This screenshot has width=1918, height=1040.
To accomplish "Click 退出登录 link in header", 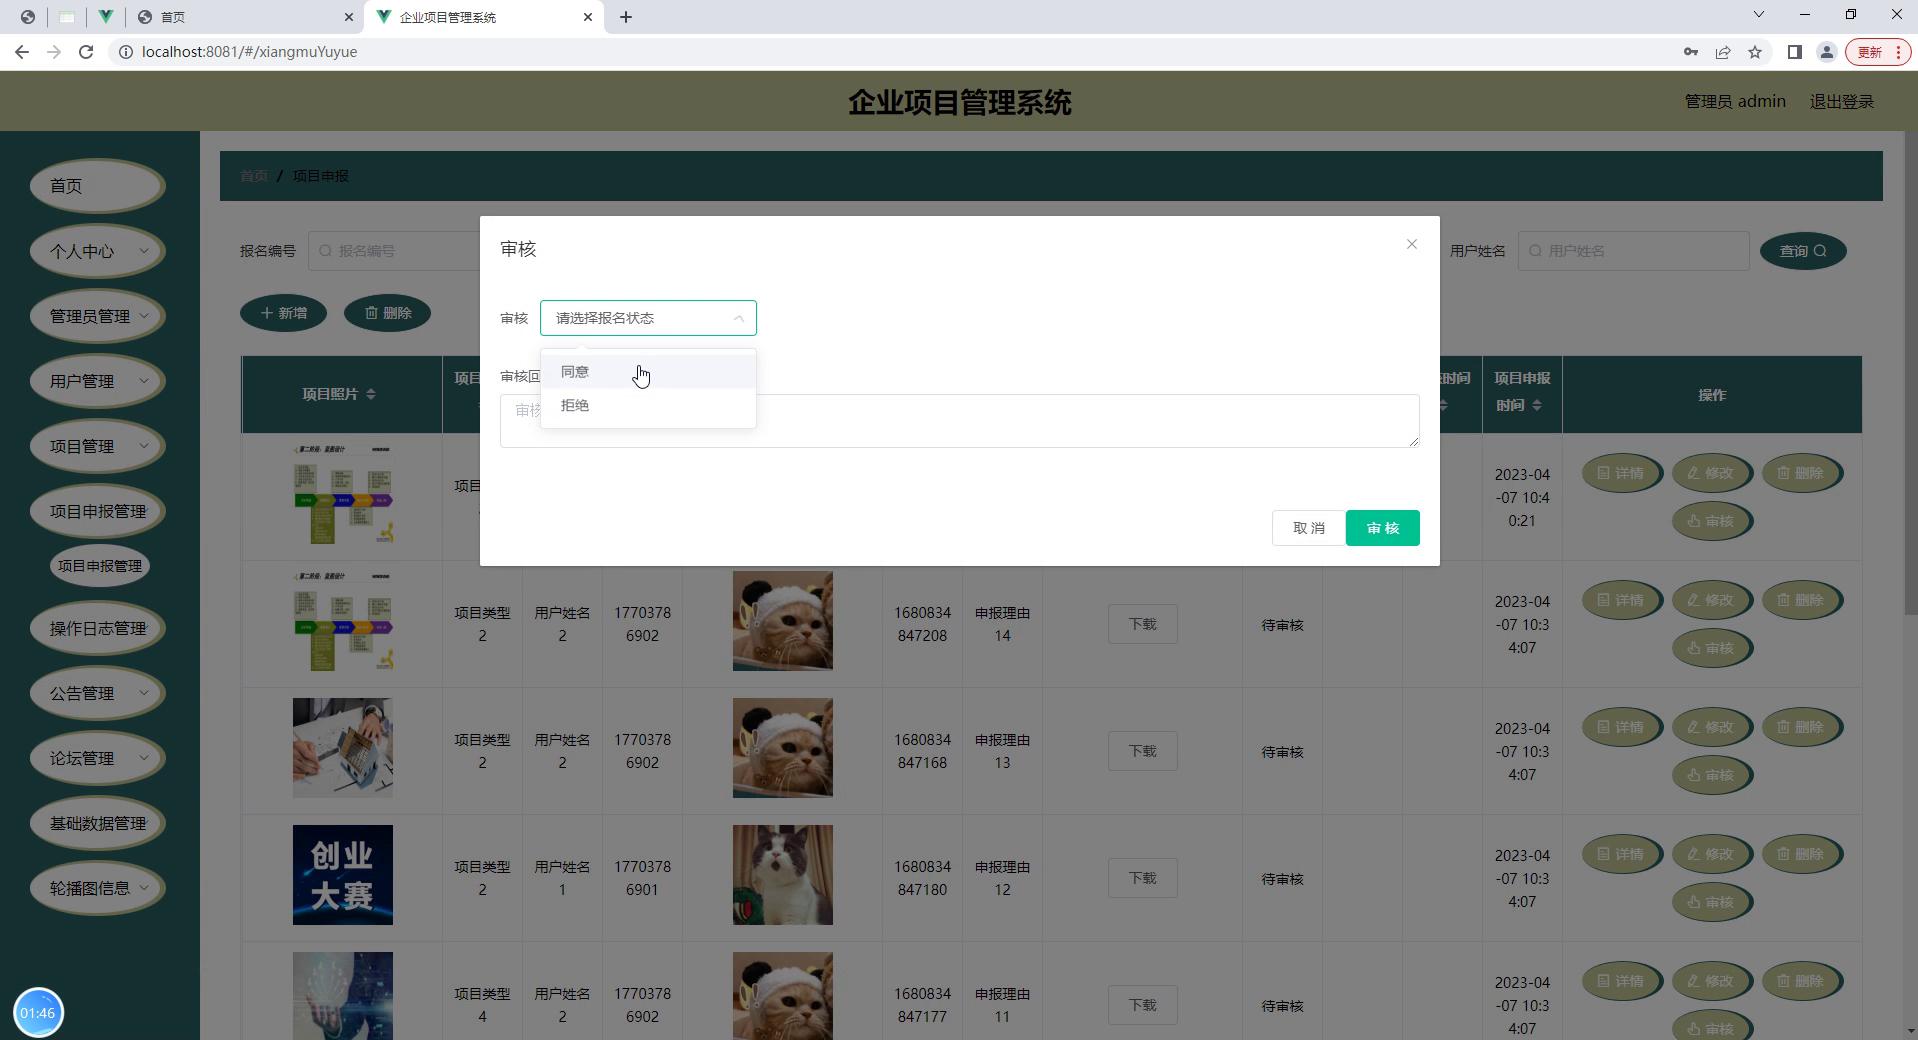I will (1841, 102).
